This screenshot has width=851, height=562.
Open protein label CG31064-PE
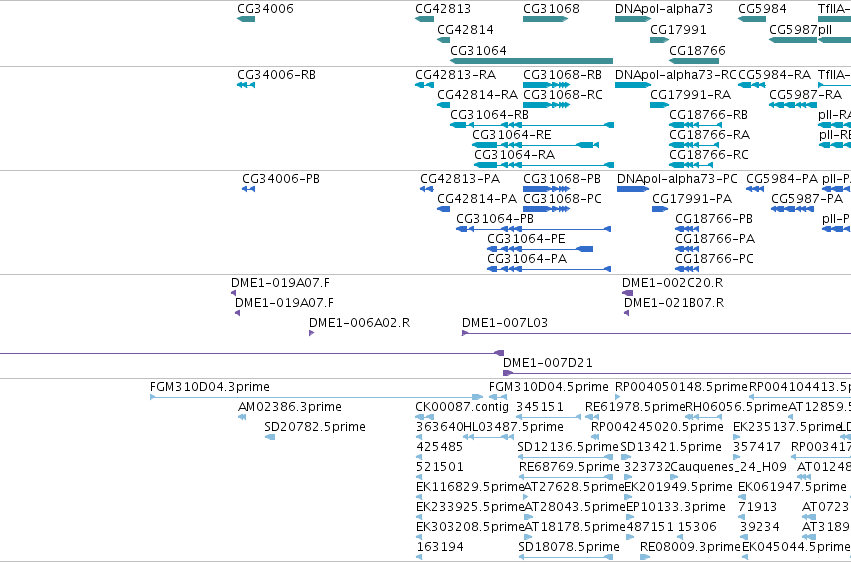tap(526, 239)
